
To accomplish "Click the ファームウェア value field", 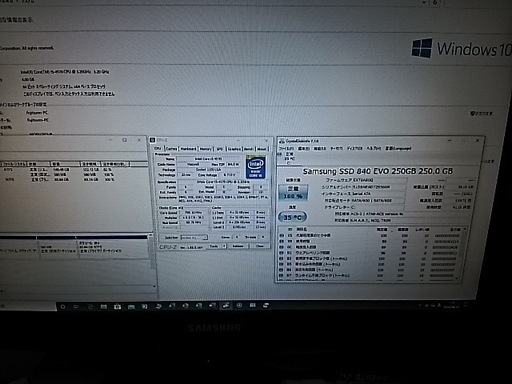I will (x=379, y=180).
